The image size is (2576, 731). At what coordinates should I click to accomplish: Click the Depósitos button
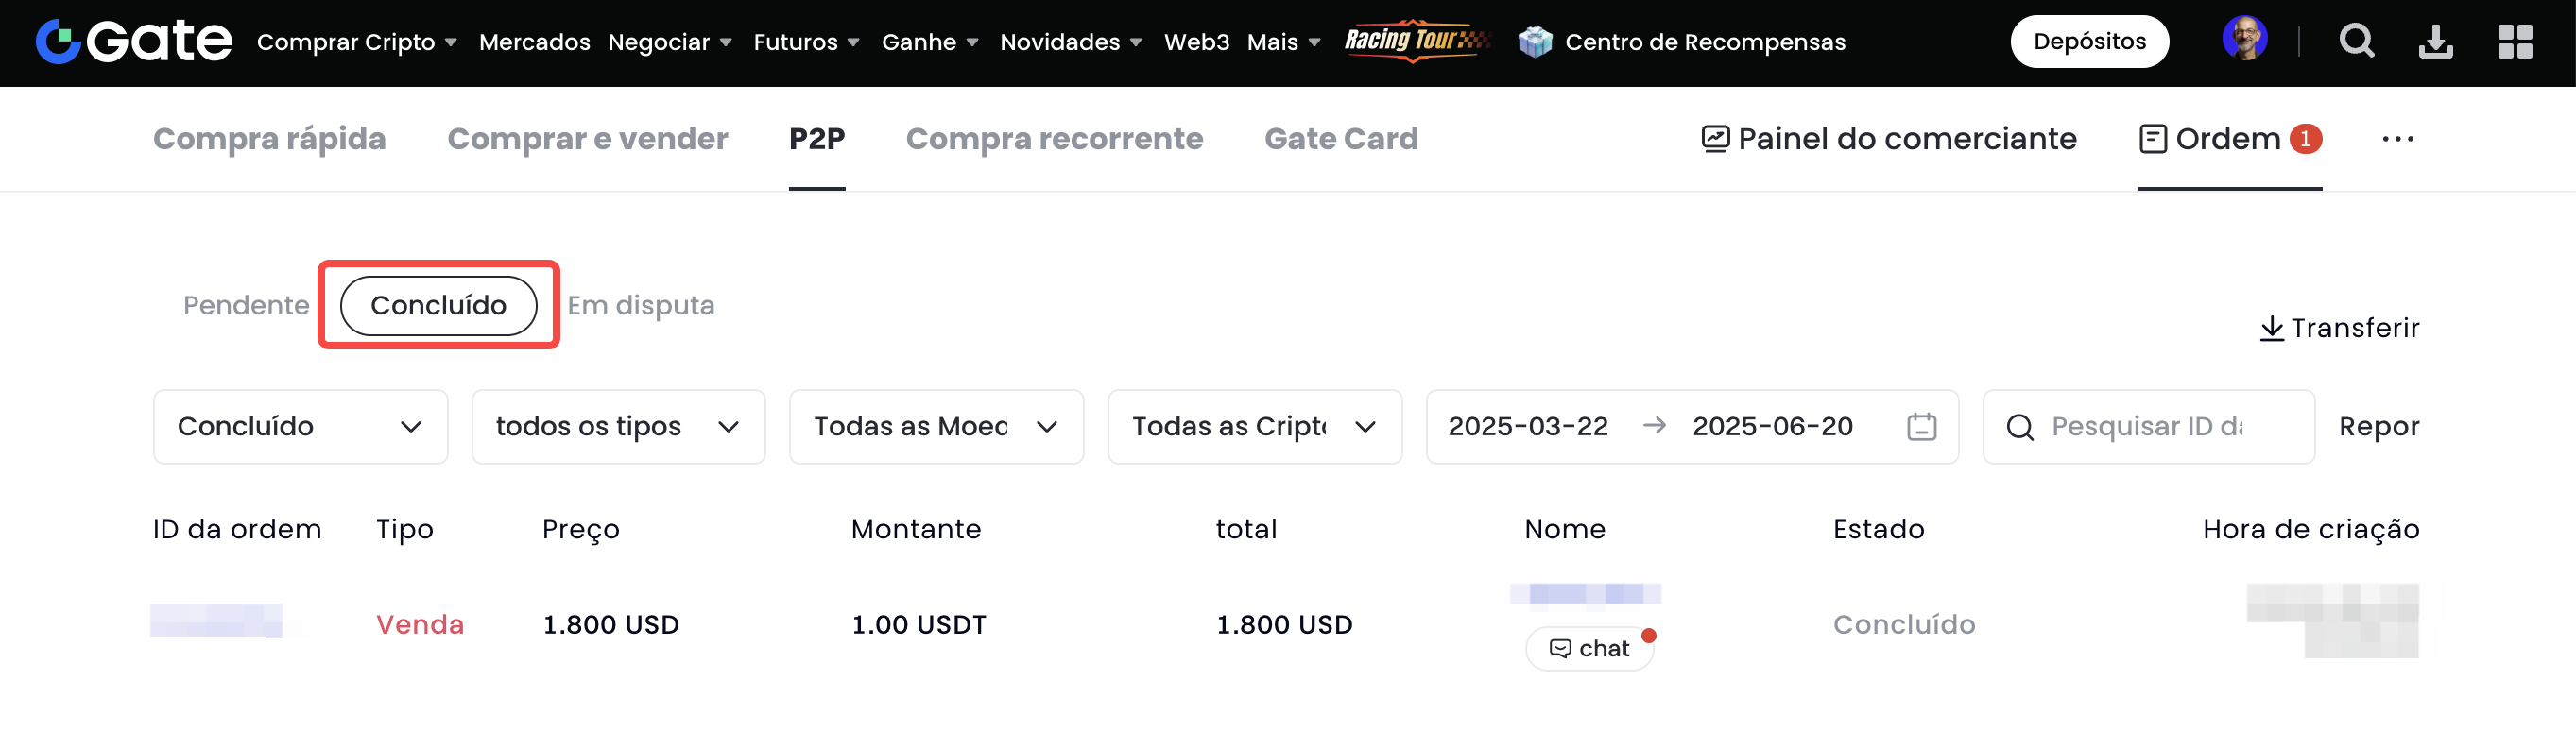point(2089,42)
